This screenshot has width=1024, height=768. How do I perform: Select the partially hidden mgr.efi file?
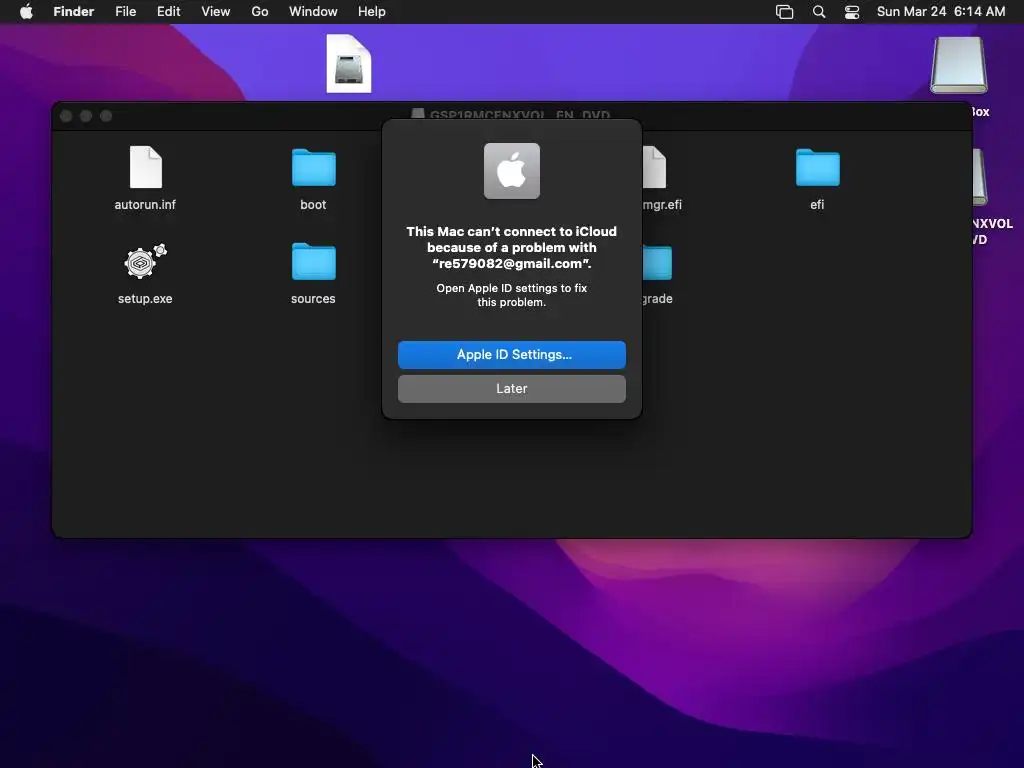[655, 167]
